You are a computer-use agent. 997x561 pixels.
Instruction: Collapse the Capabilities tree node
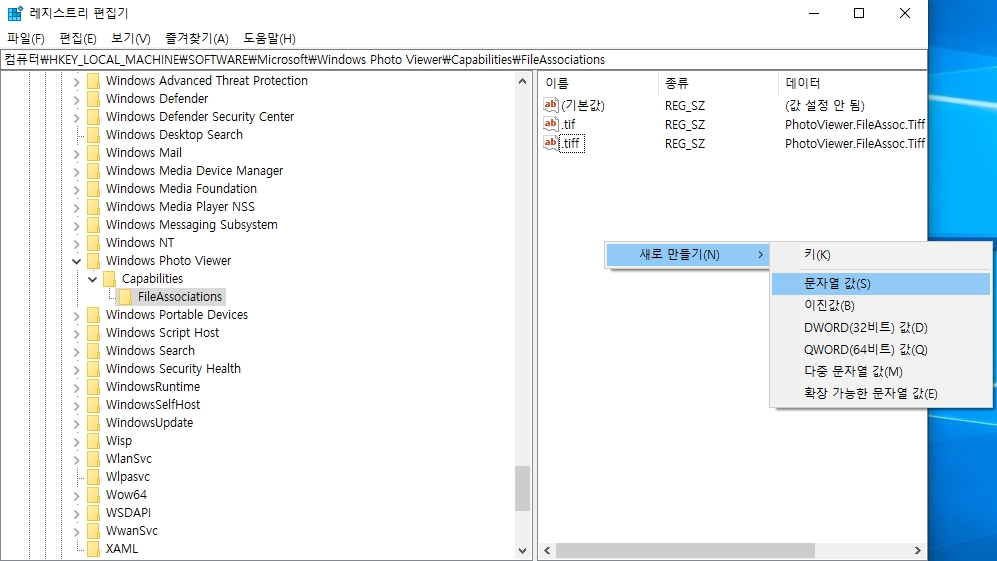point(92,279)
